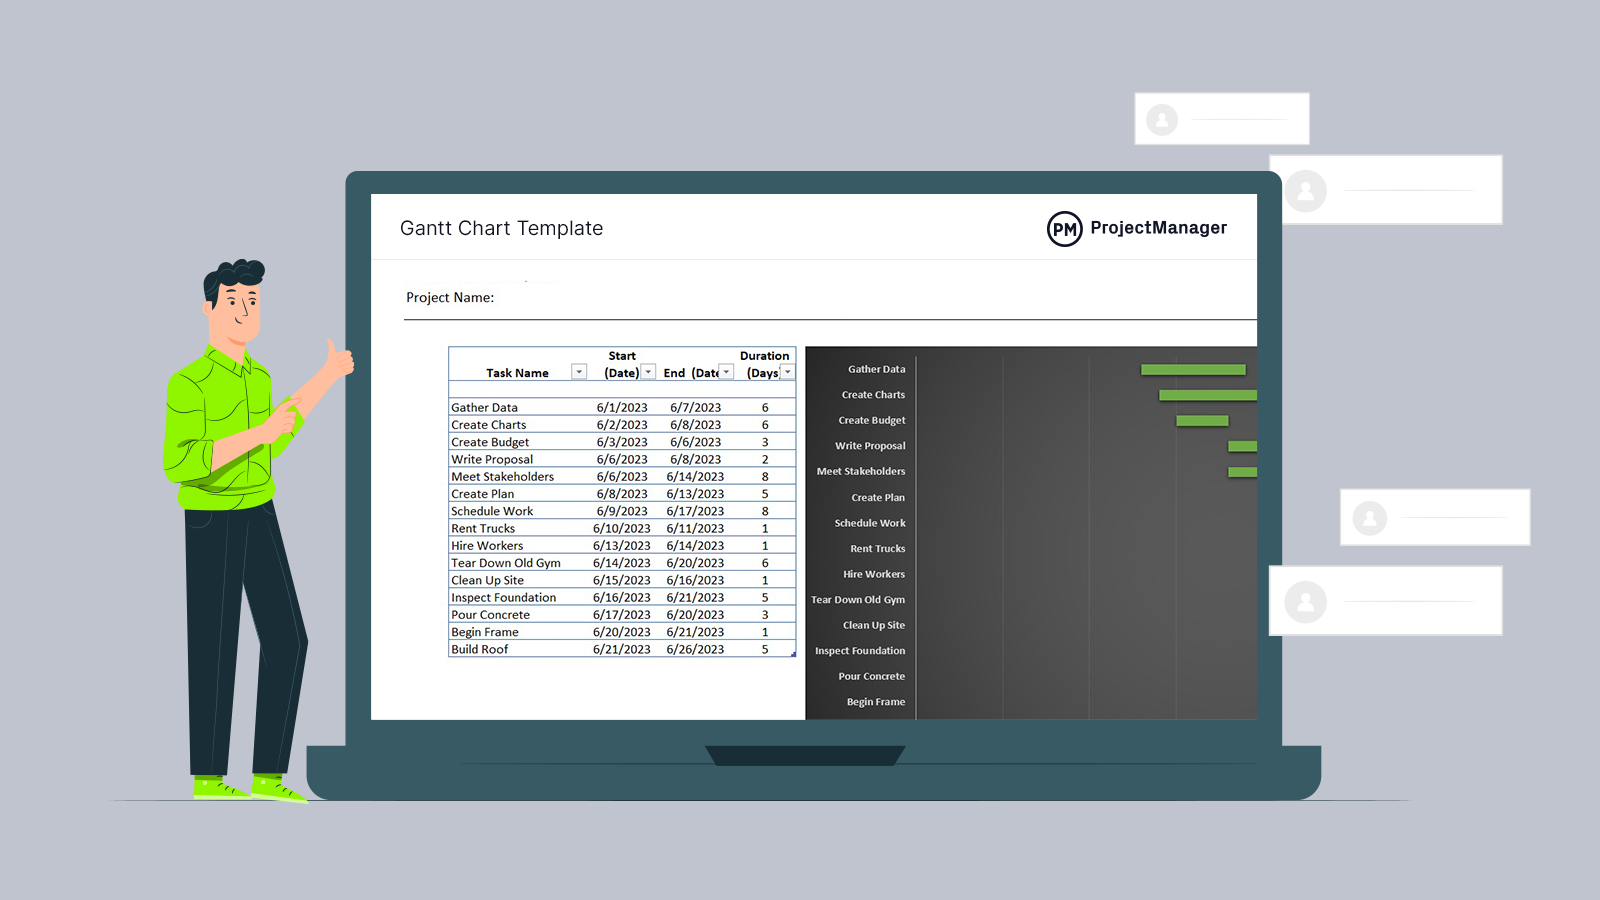Select the Inspect Foundation chart label
Viewport: 1600px width, 900px height.
tap(860, 651)
